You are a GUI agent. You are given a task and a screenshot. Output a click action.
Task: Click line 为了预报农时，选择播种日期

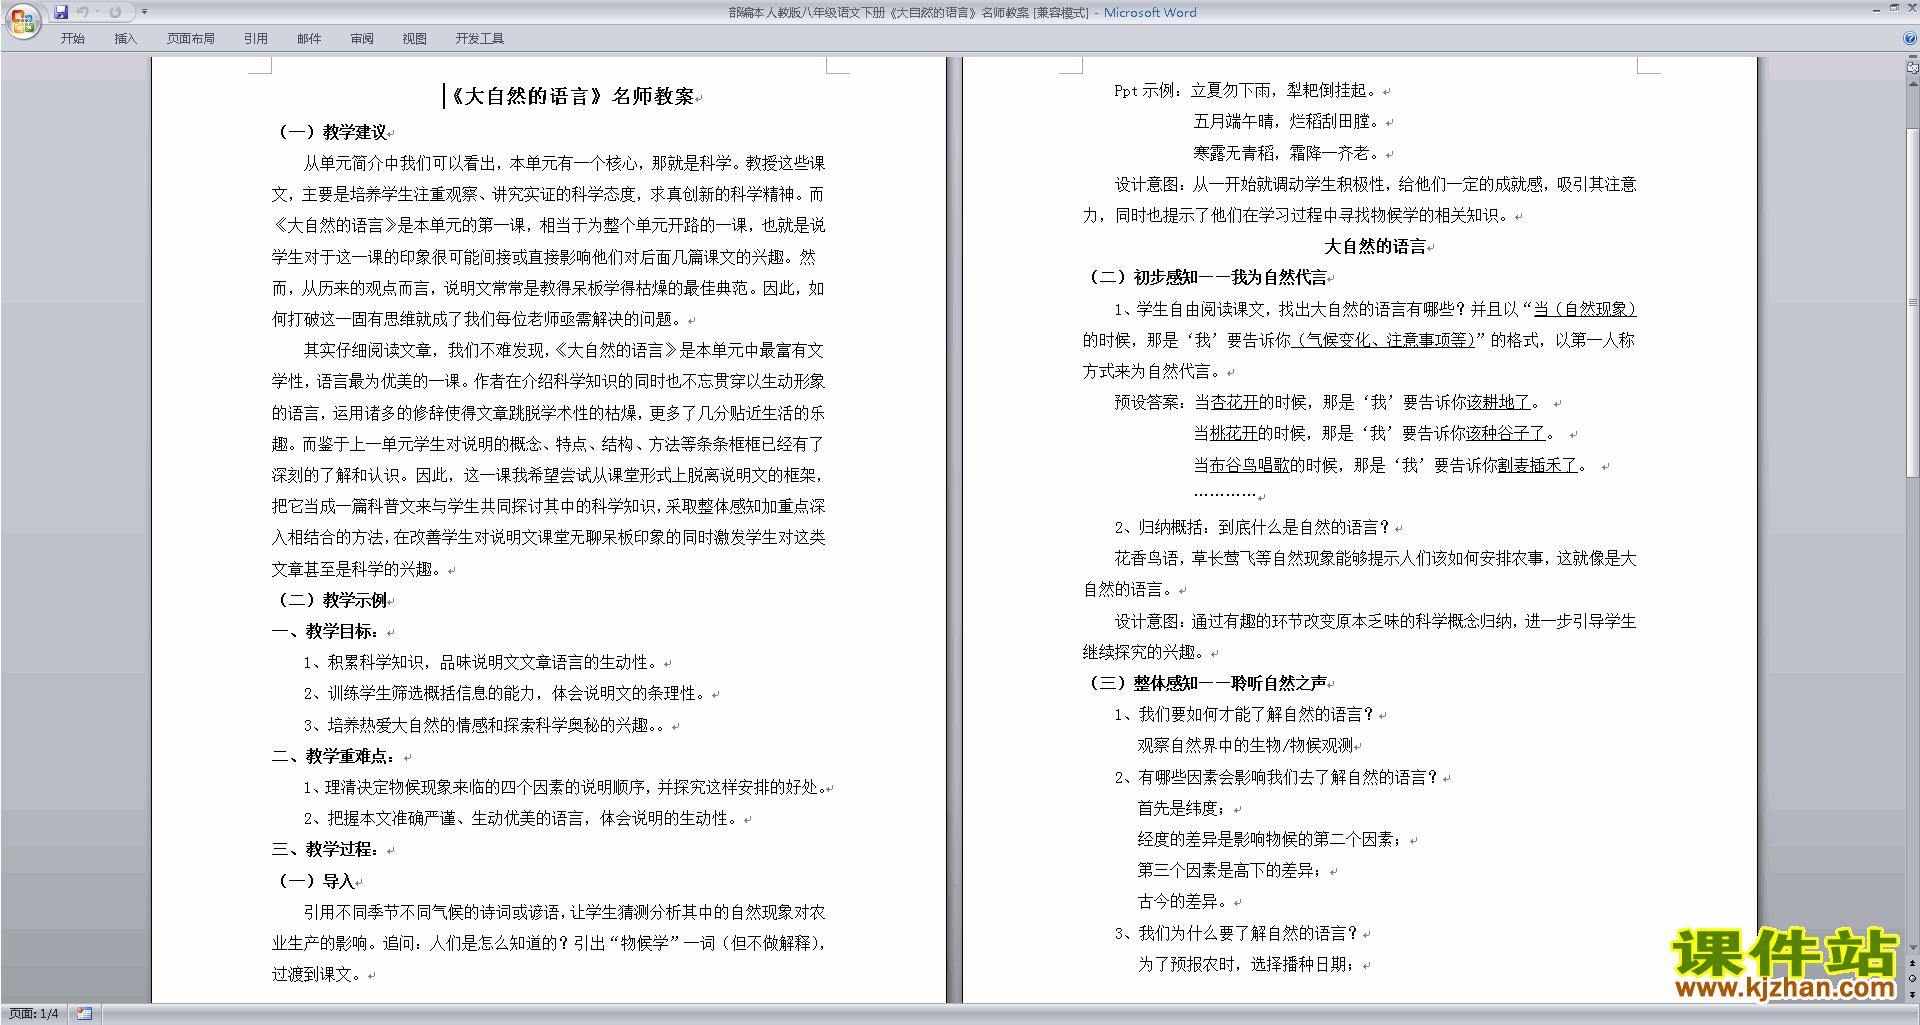click(x=1247, y=964)
